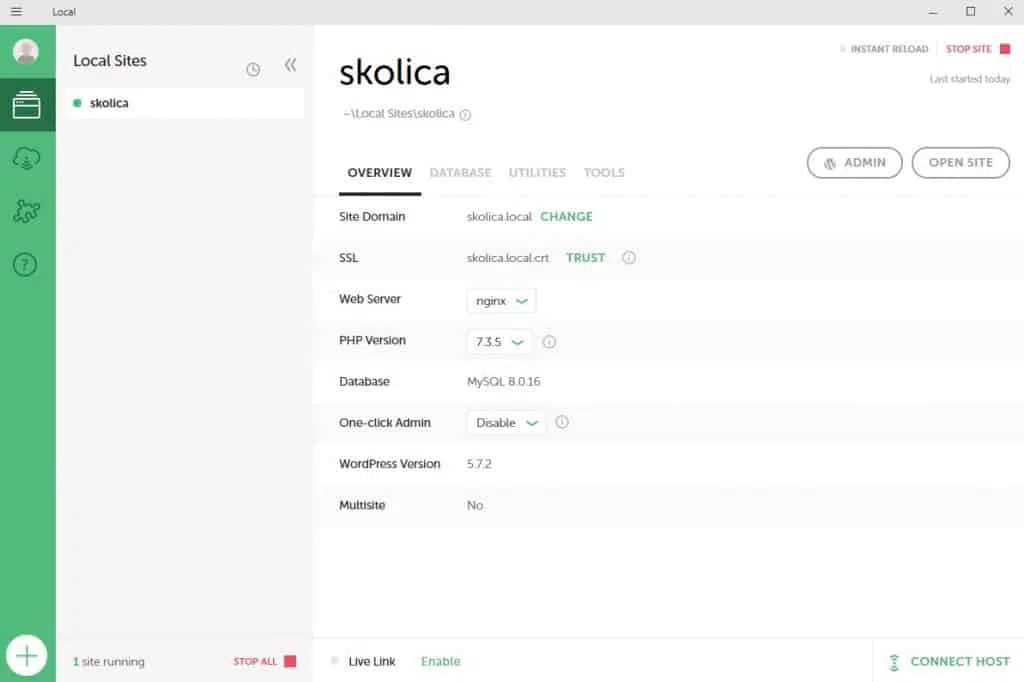
Task: Click the add new site plus button
Action: (x=27, y=656)
